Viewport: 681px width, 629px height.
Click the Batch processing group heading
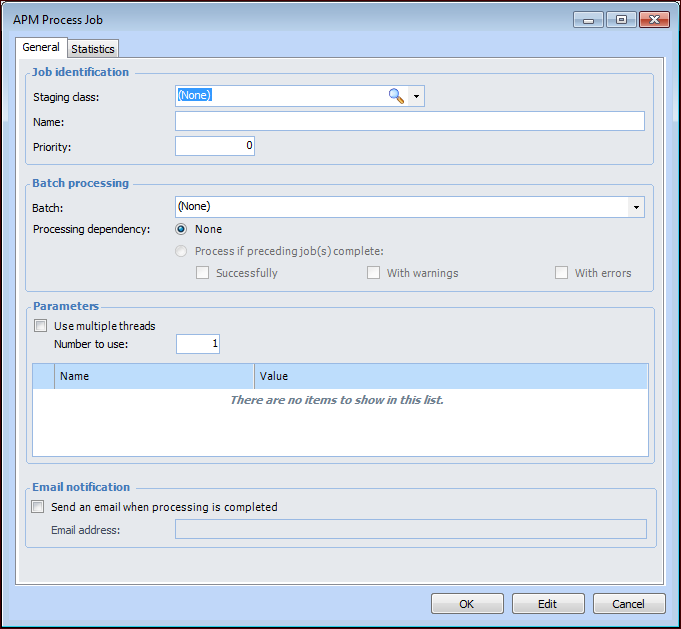point(80,183)
